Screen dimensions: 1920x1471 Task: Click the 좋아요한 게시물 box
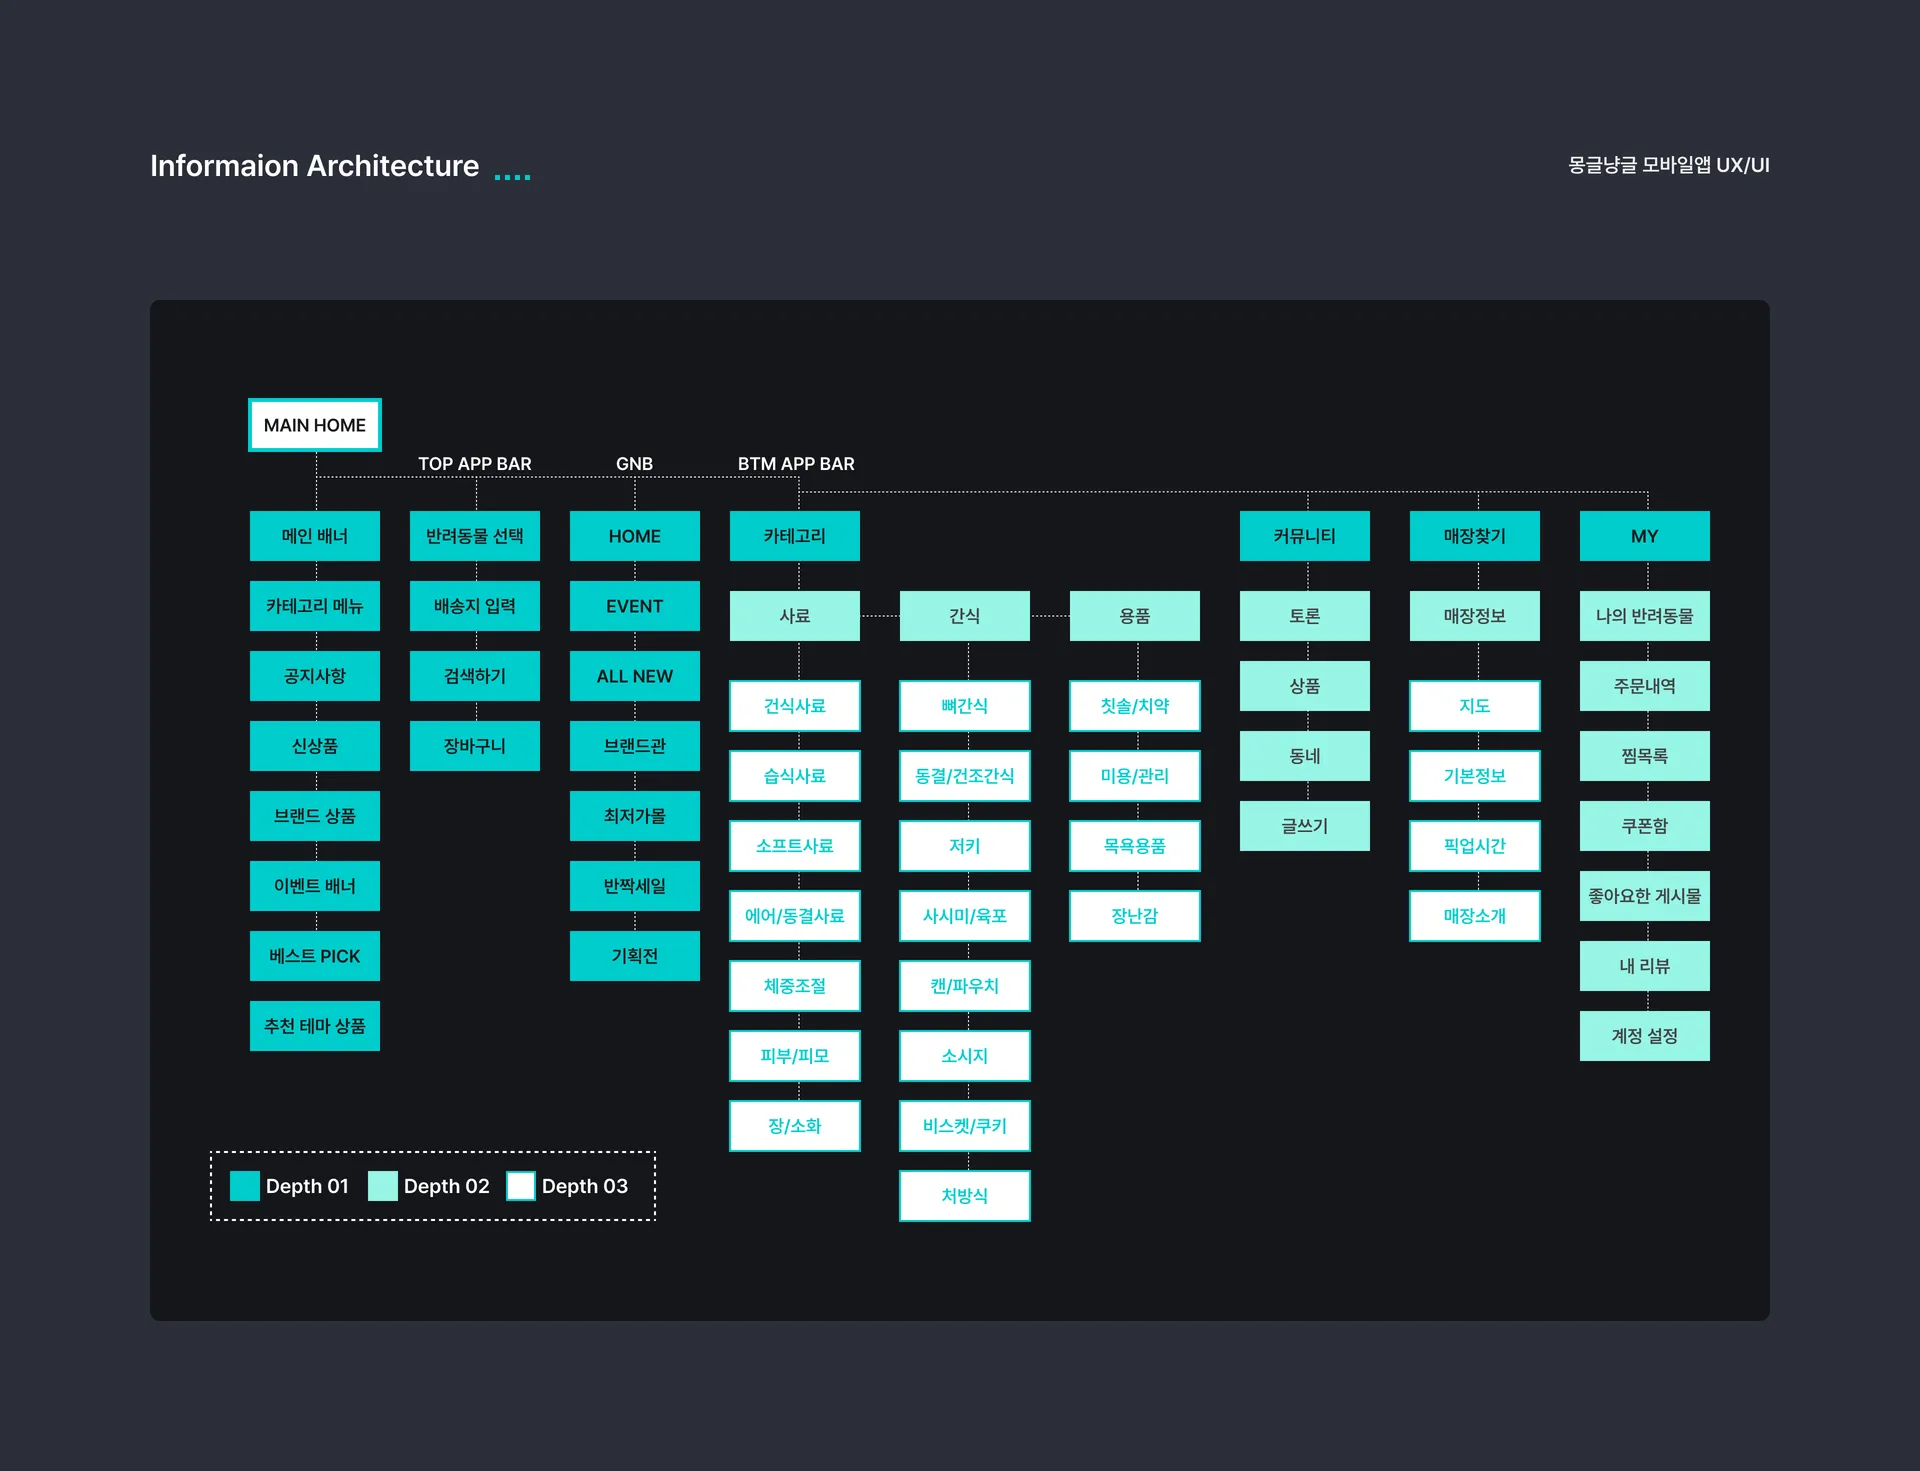[1645, 896]
